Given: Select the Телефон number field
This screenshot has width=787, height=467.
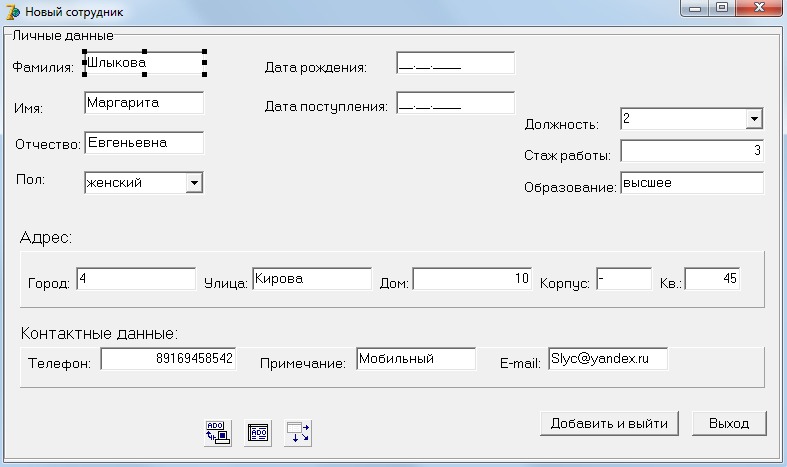Looking at the screenshot, I should [168, 359].
